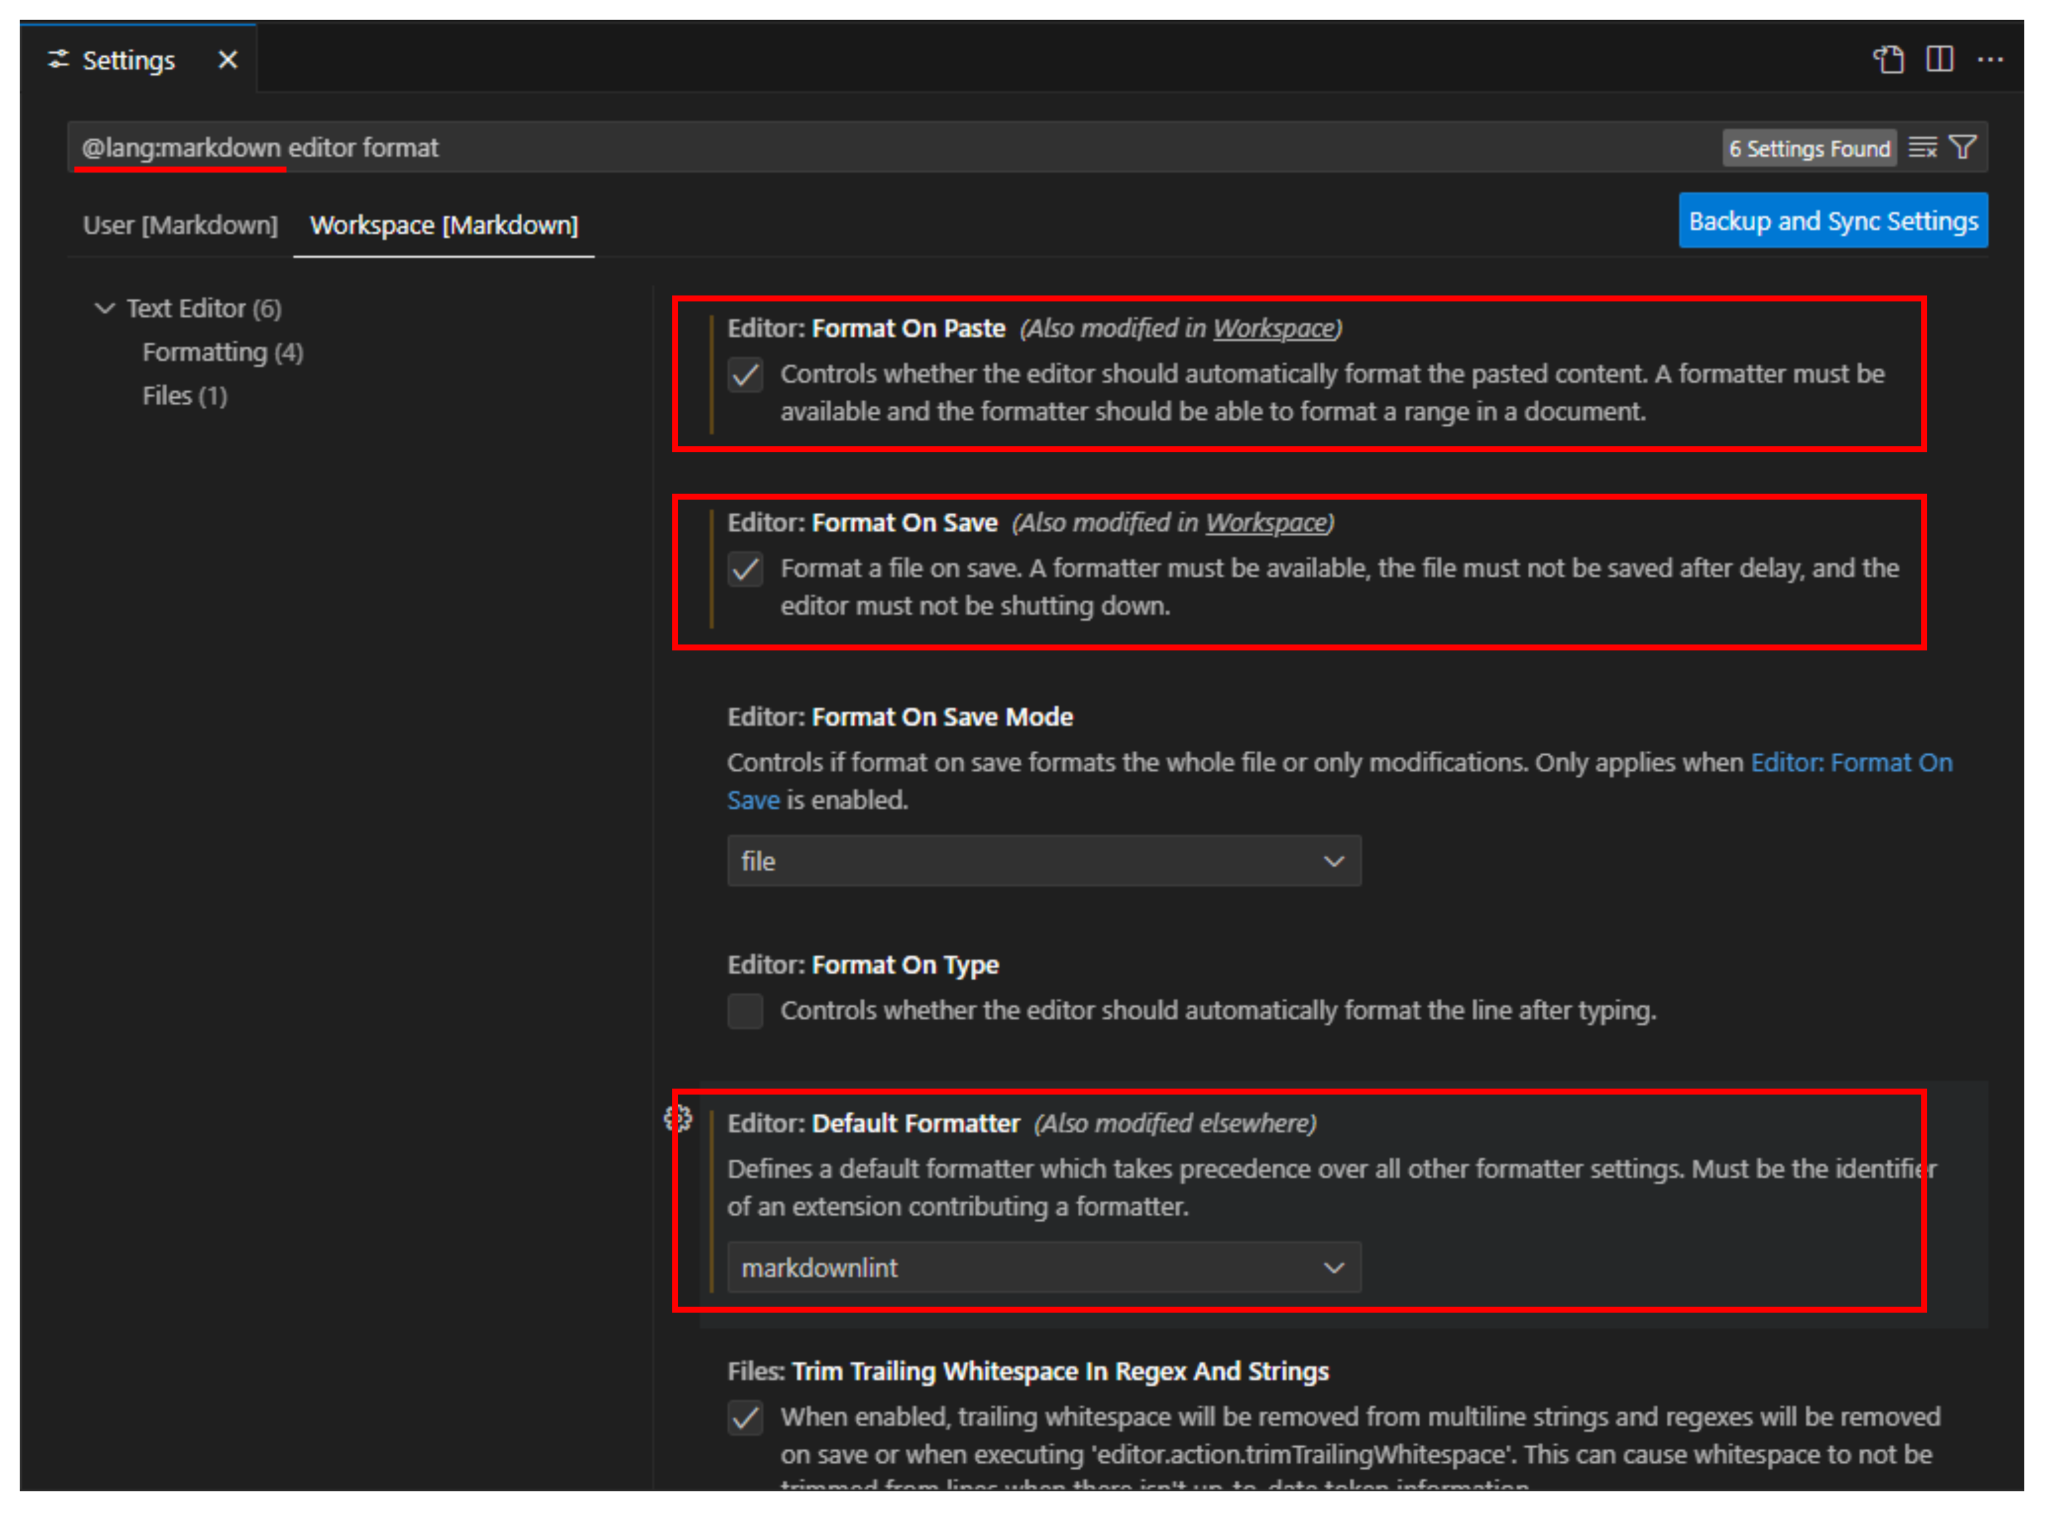This screenshot has height=1513, width=2048.
Task: Open Format On Save Mode dropdown
Action: (1043, 861)
